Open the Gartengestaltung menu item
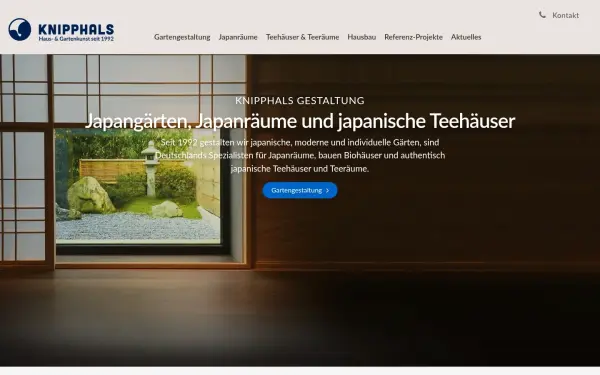Screen dimensions: 600x375 [x=182, y=37]
